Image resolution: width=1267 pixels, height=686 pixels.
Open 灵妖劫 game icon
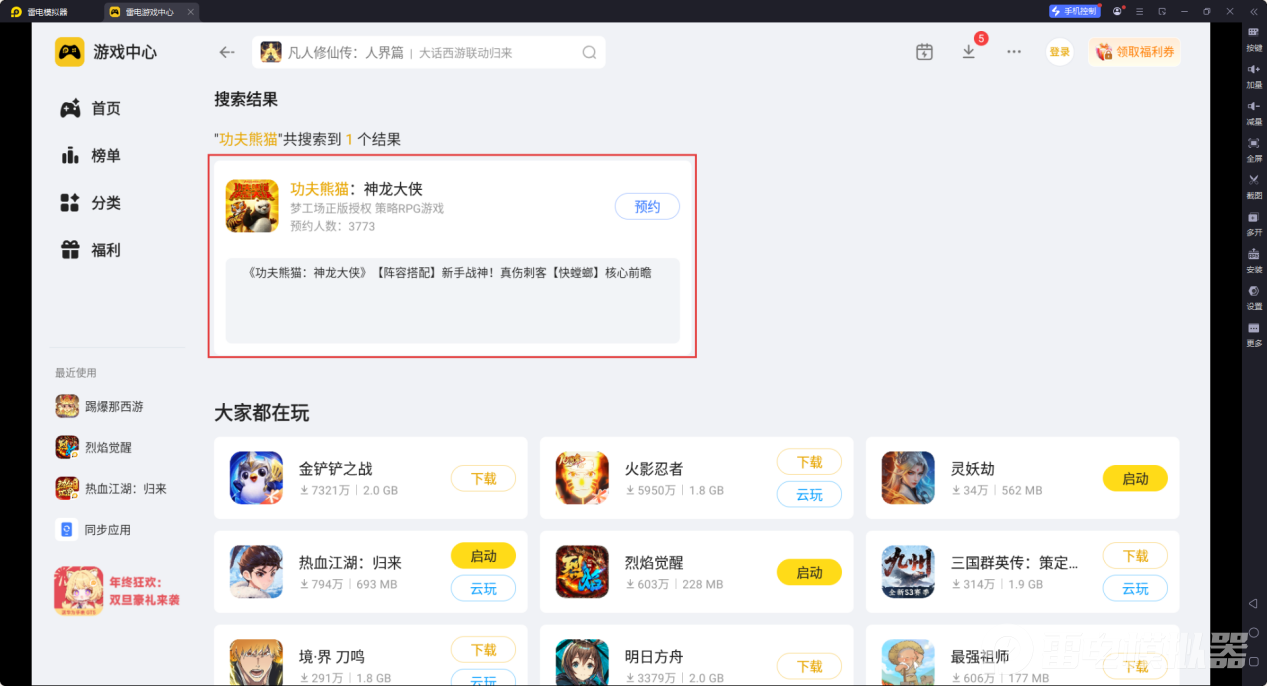click(x=908, y=478)
